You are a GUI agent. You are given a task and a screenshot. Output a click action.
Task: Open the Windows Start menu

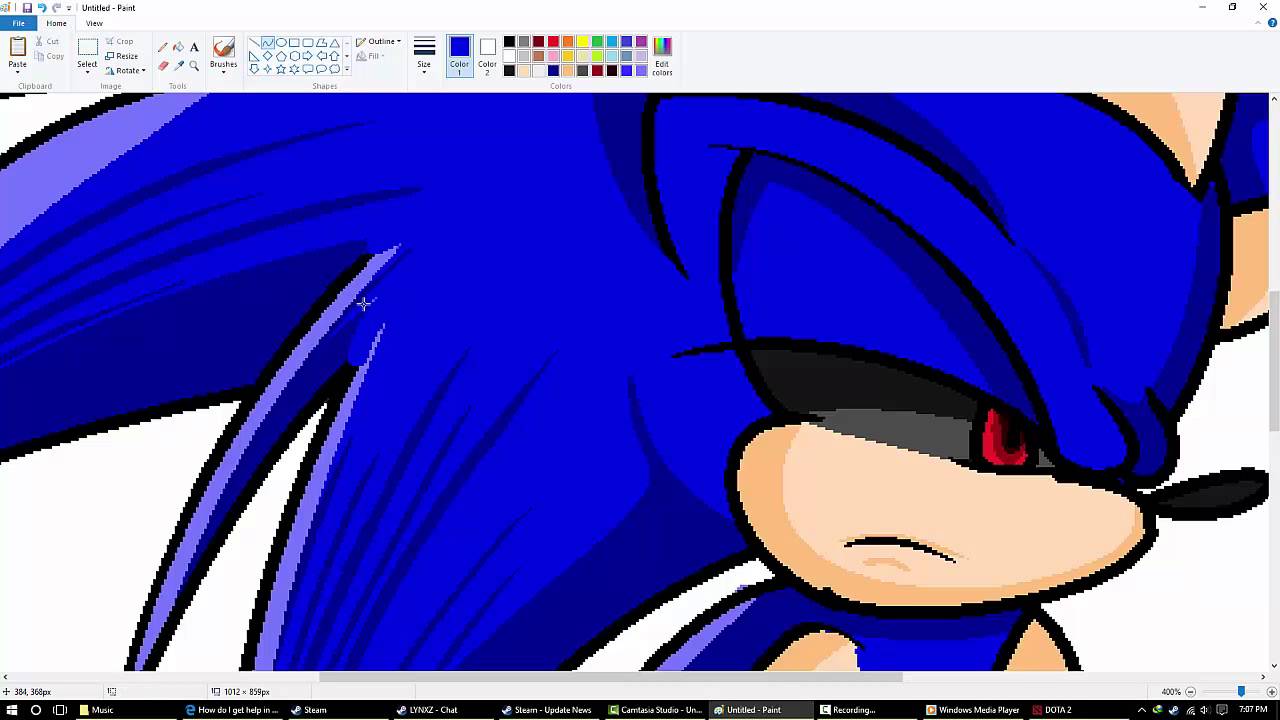click(x=12, y=710)
